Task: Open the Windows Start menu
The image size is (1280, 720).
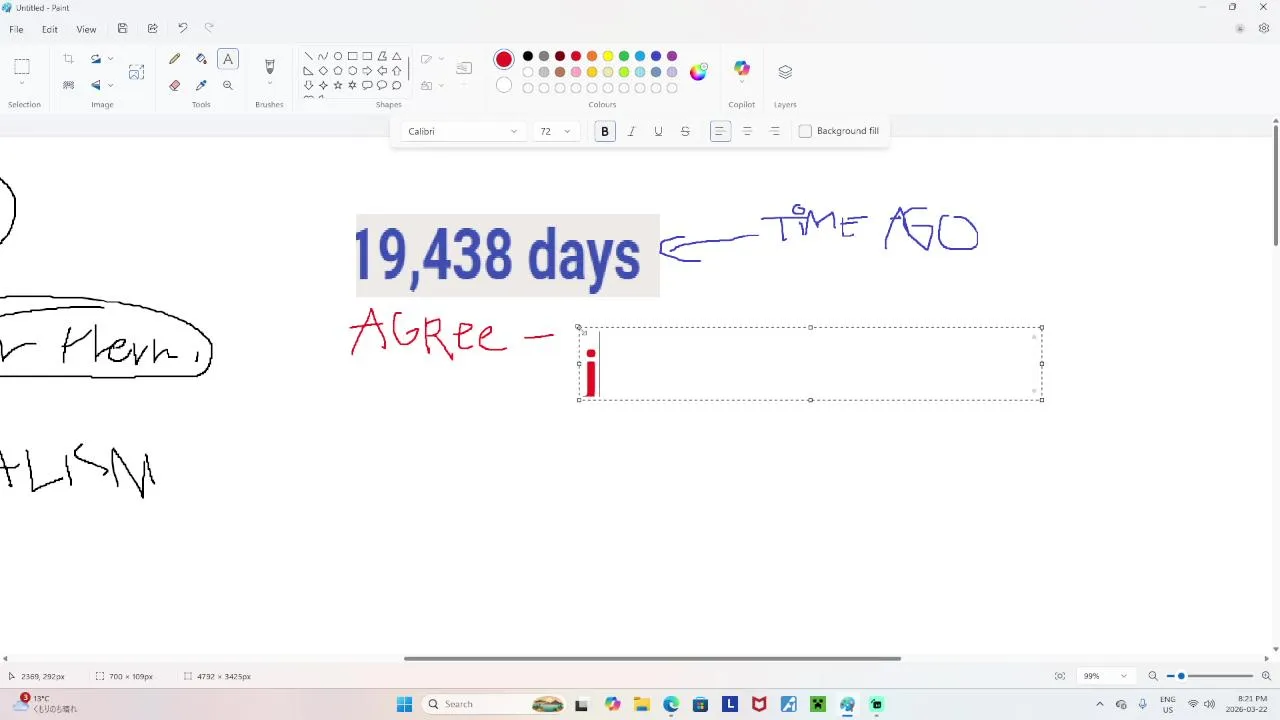Action: point(404,704)
